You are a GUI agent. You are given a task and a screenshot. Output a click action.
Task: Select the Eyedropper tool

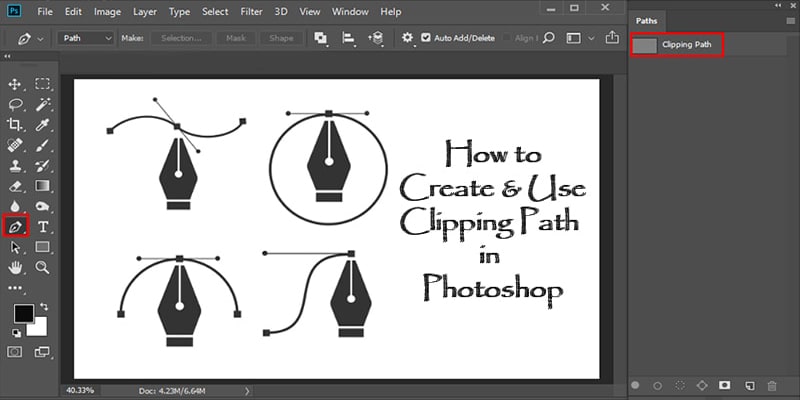click(x=42, y=124)
